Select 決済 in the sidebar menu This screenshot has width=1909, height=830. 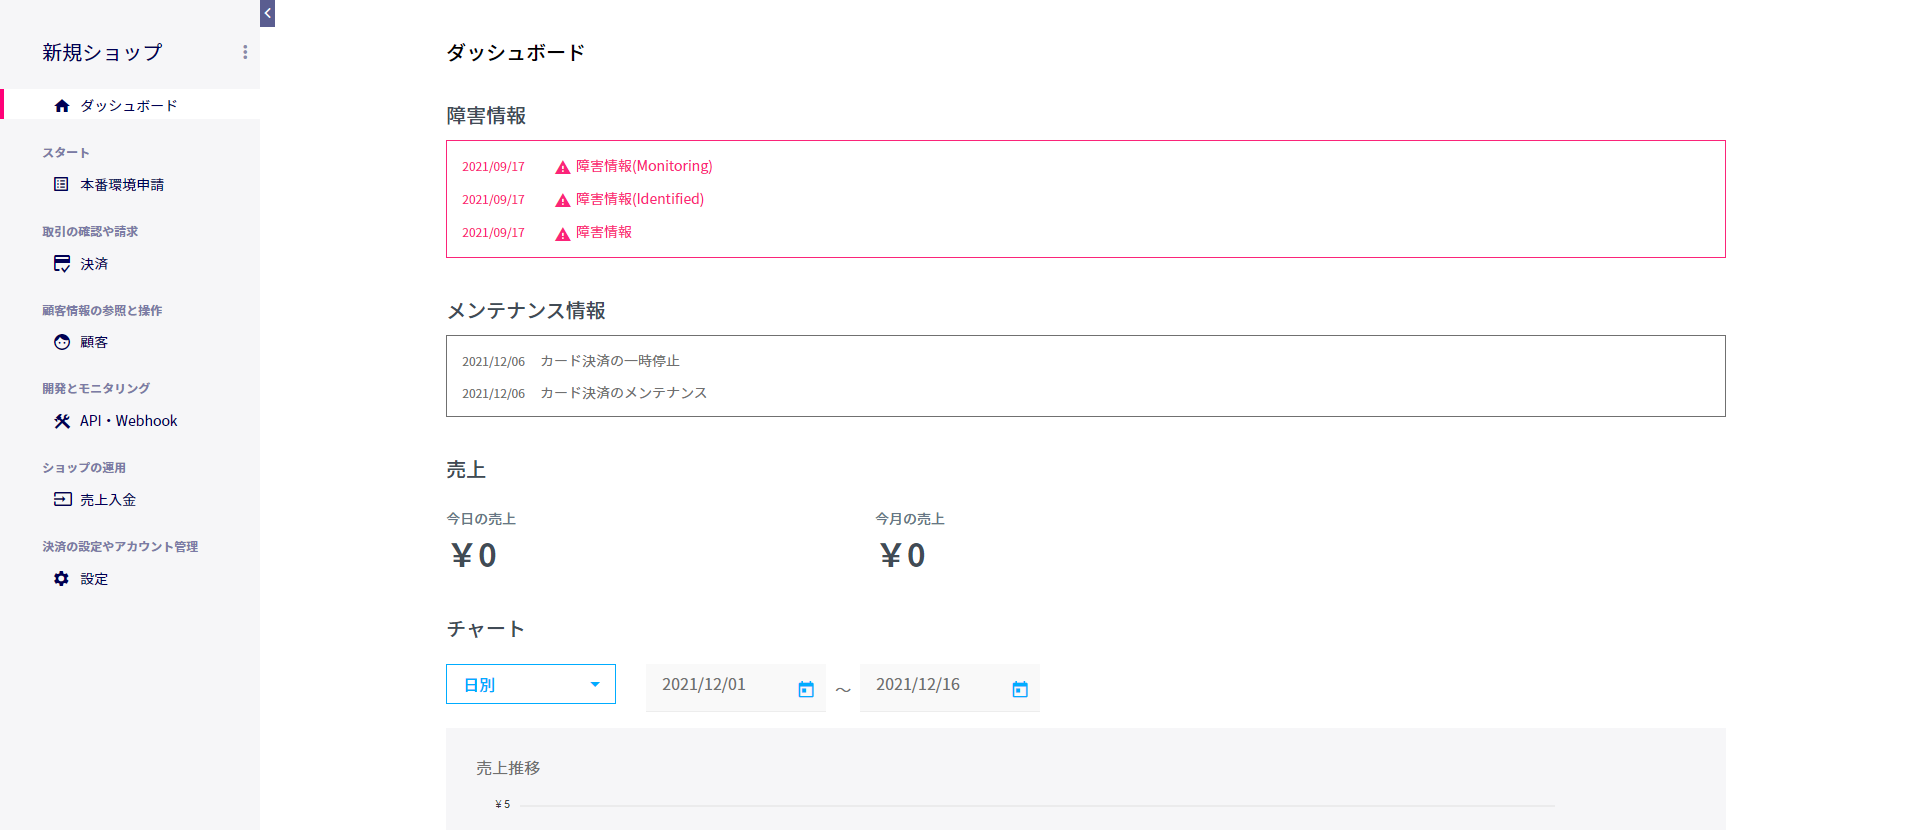point(94,263)
